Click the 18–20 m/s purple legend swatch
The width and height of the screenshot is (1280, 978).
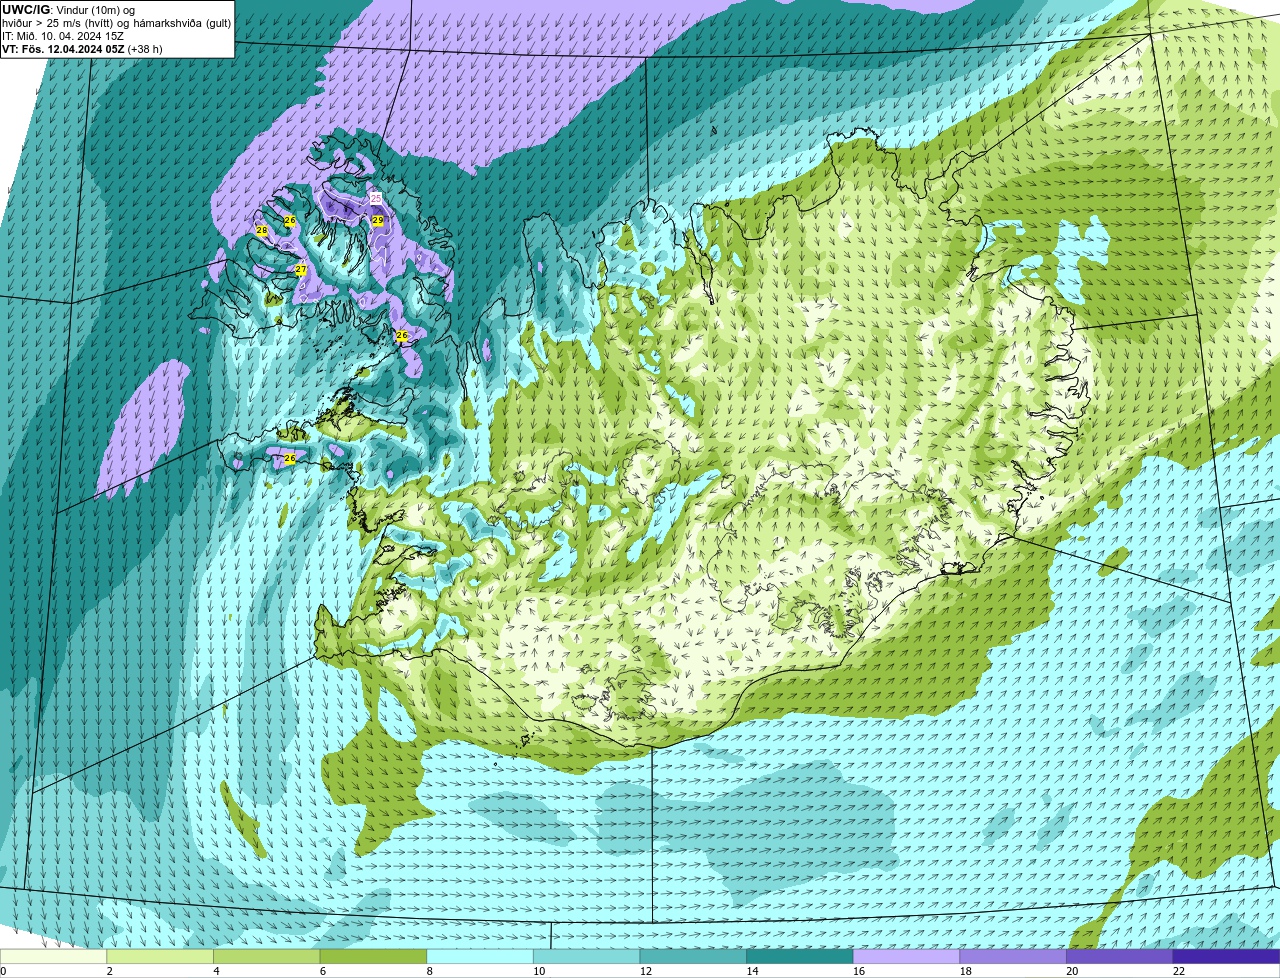pos(1013,956)
